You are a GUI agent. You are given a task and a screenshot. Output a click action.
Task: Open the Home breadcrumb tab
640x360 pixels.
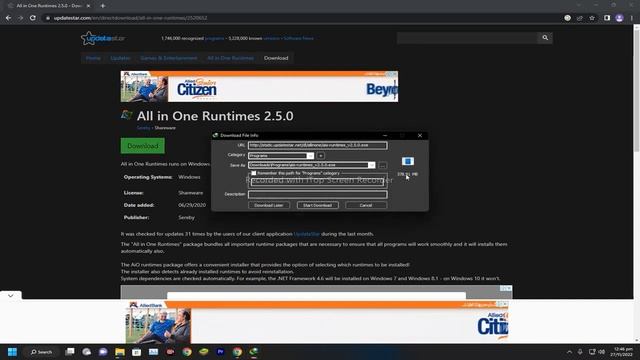coord(93,58)
